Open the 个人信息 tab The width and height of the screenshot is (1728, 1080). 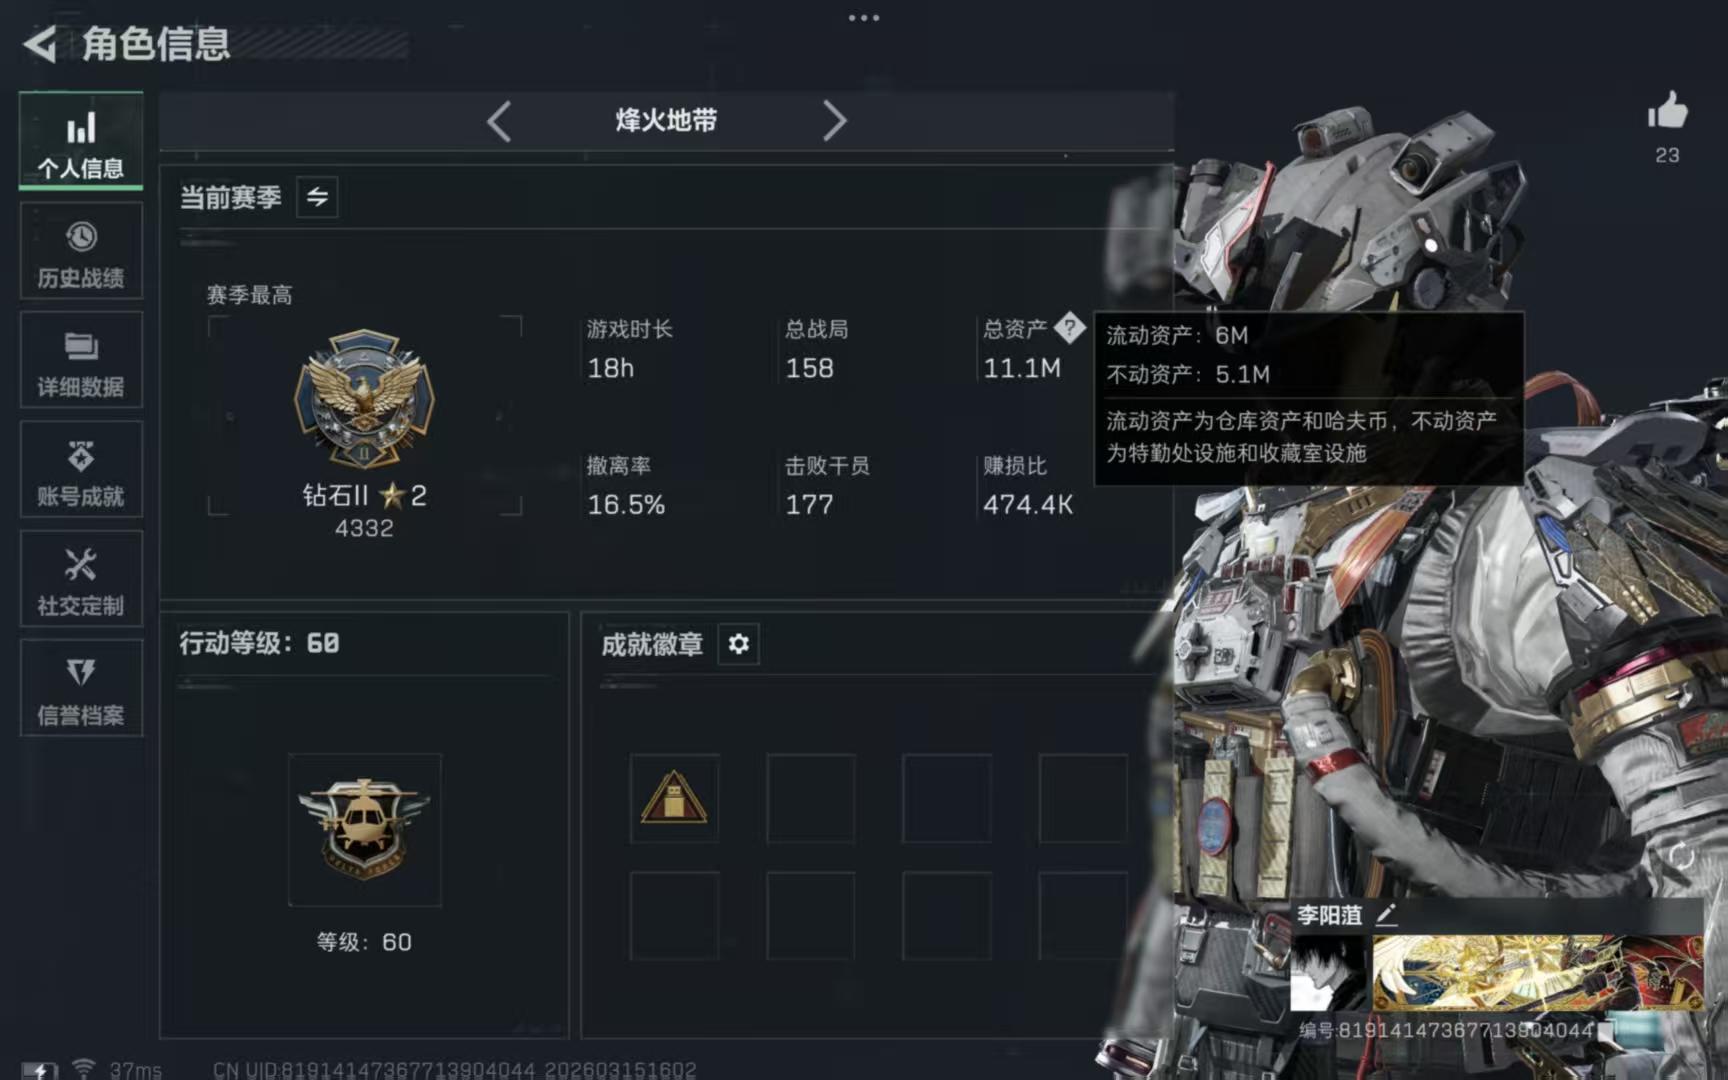click(x=81, y=141)
